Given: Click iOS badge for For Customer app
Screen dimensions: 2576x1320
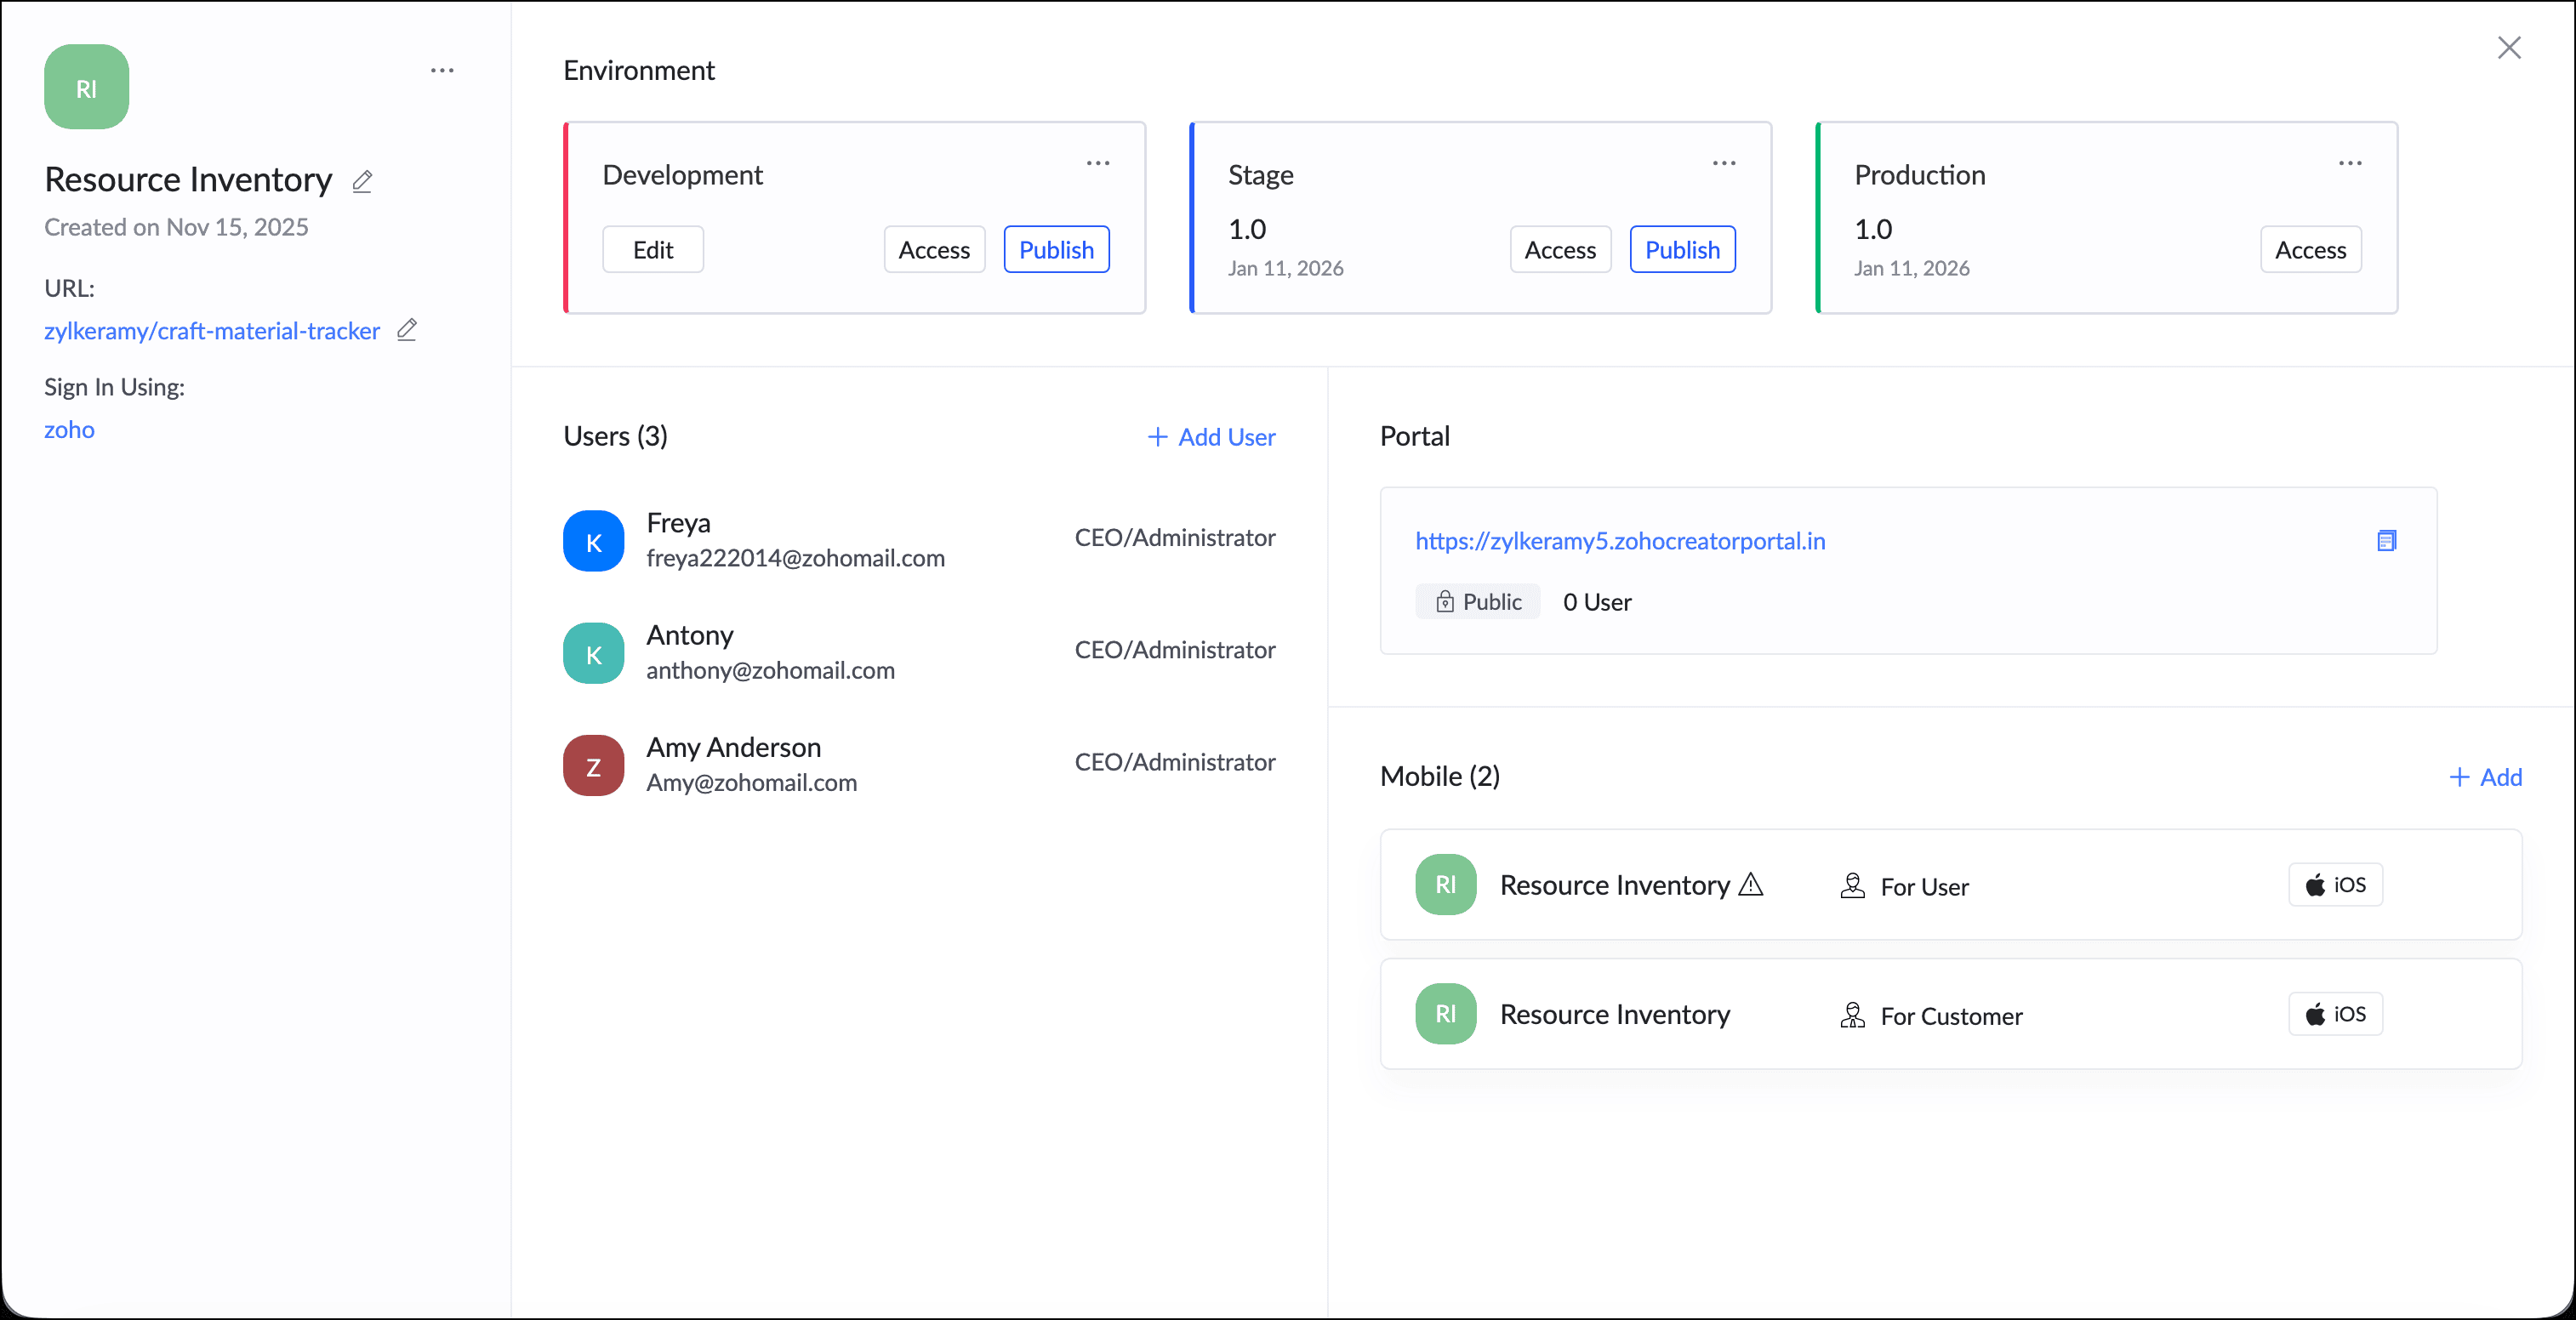Looking at the screenshot, I should 2335,1014.
